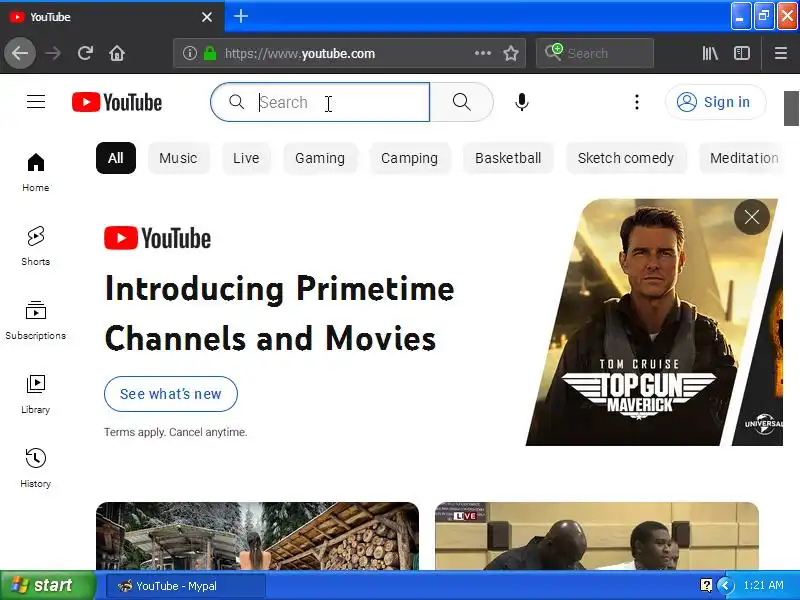
Task: Click the tray help question-mark icon
Action: click(x=706, y=585)
